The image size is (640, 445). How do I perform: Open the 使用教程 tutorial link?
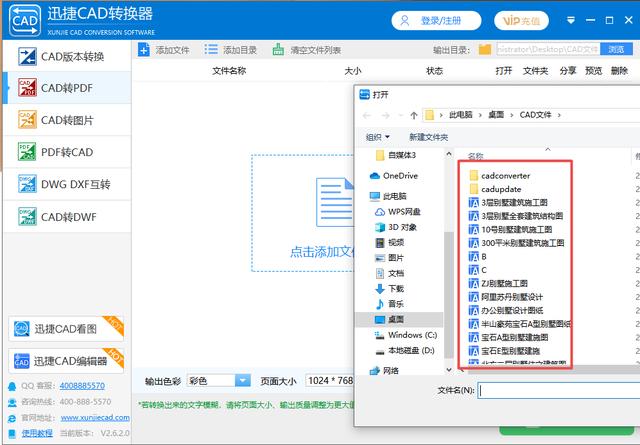point(37,433)
